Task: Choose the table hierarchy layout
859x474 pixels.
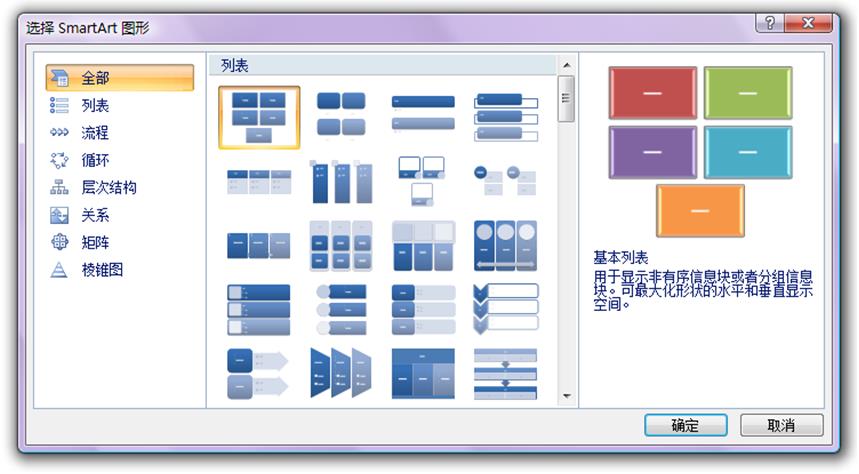Action: 423,373
